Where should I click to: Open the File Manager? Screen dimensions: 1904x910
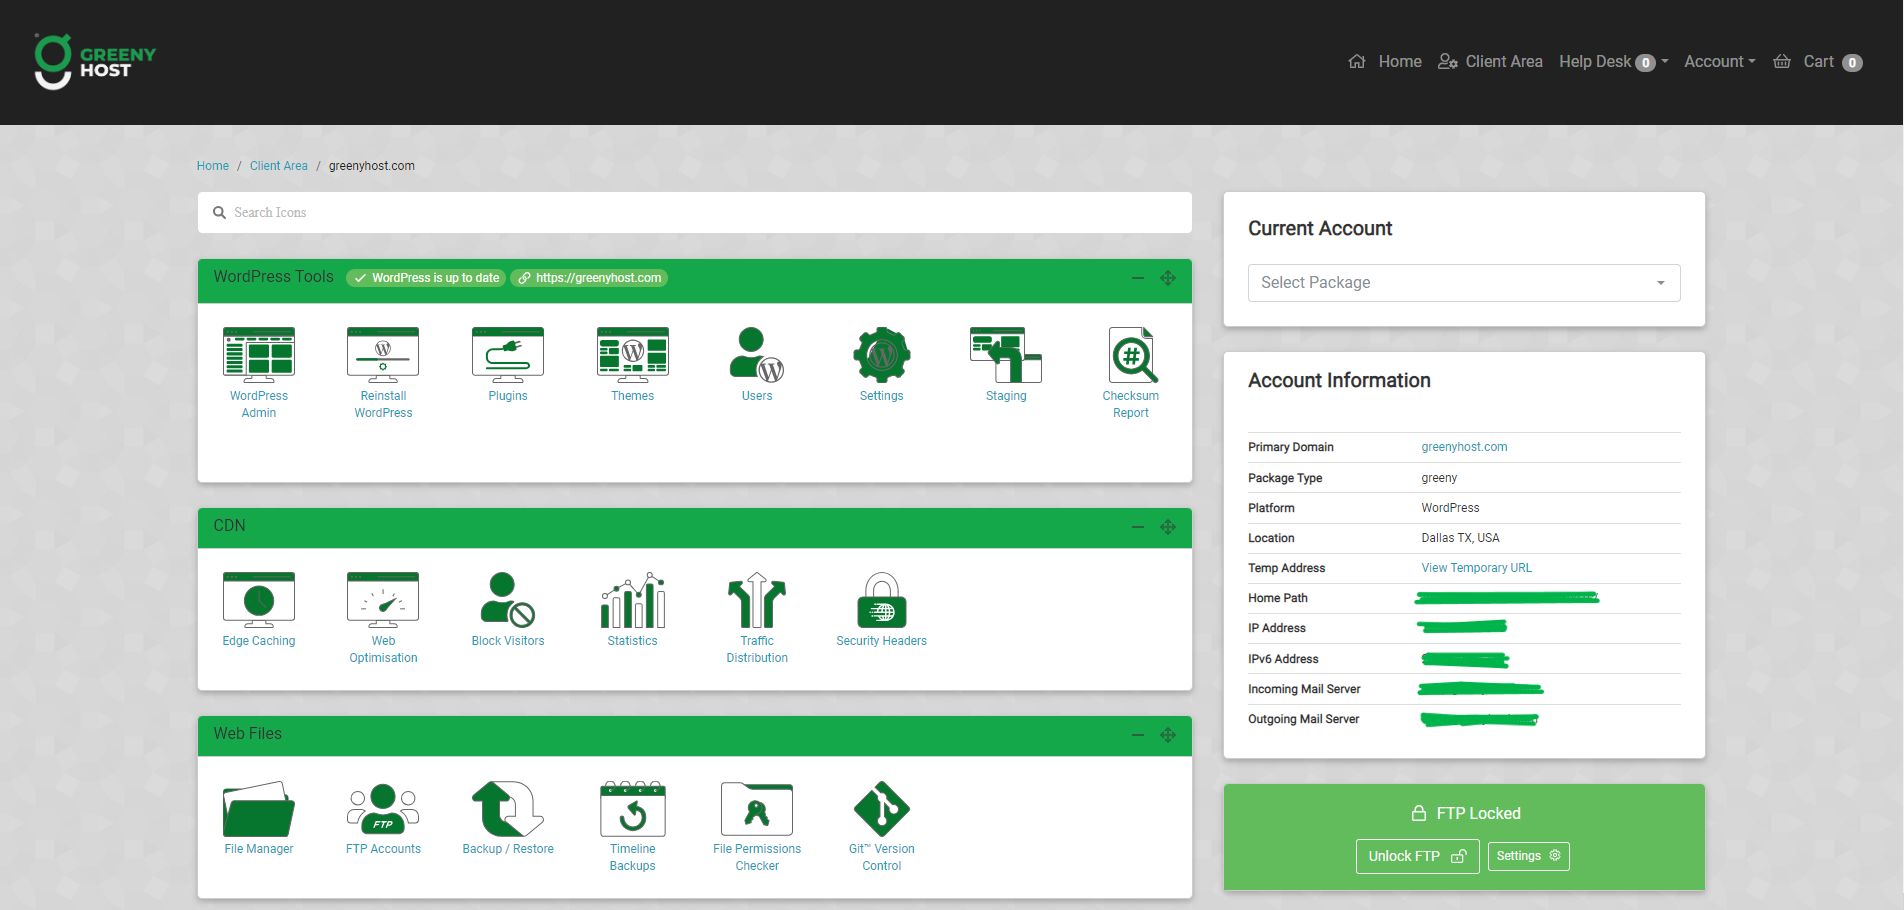coord(259,817)
